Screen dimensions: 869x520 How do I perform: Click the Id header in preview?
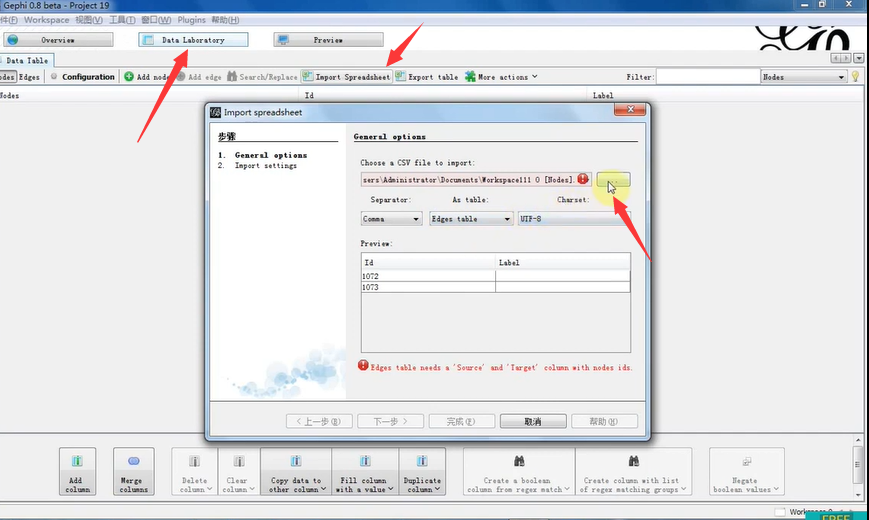428,262
